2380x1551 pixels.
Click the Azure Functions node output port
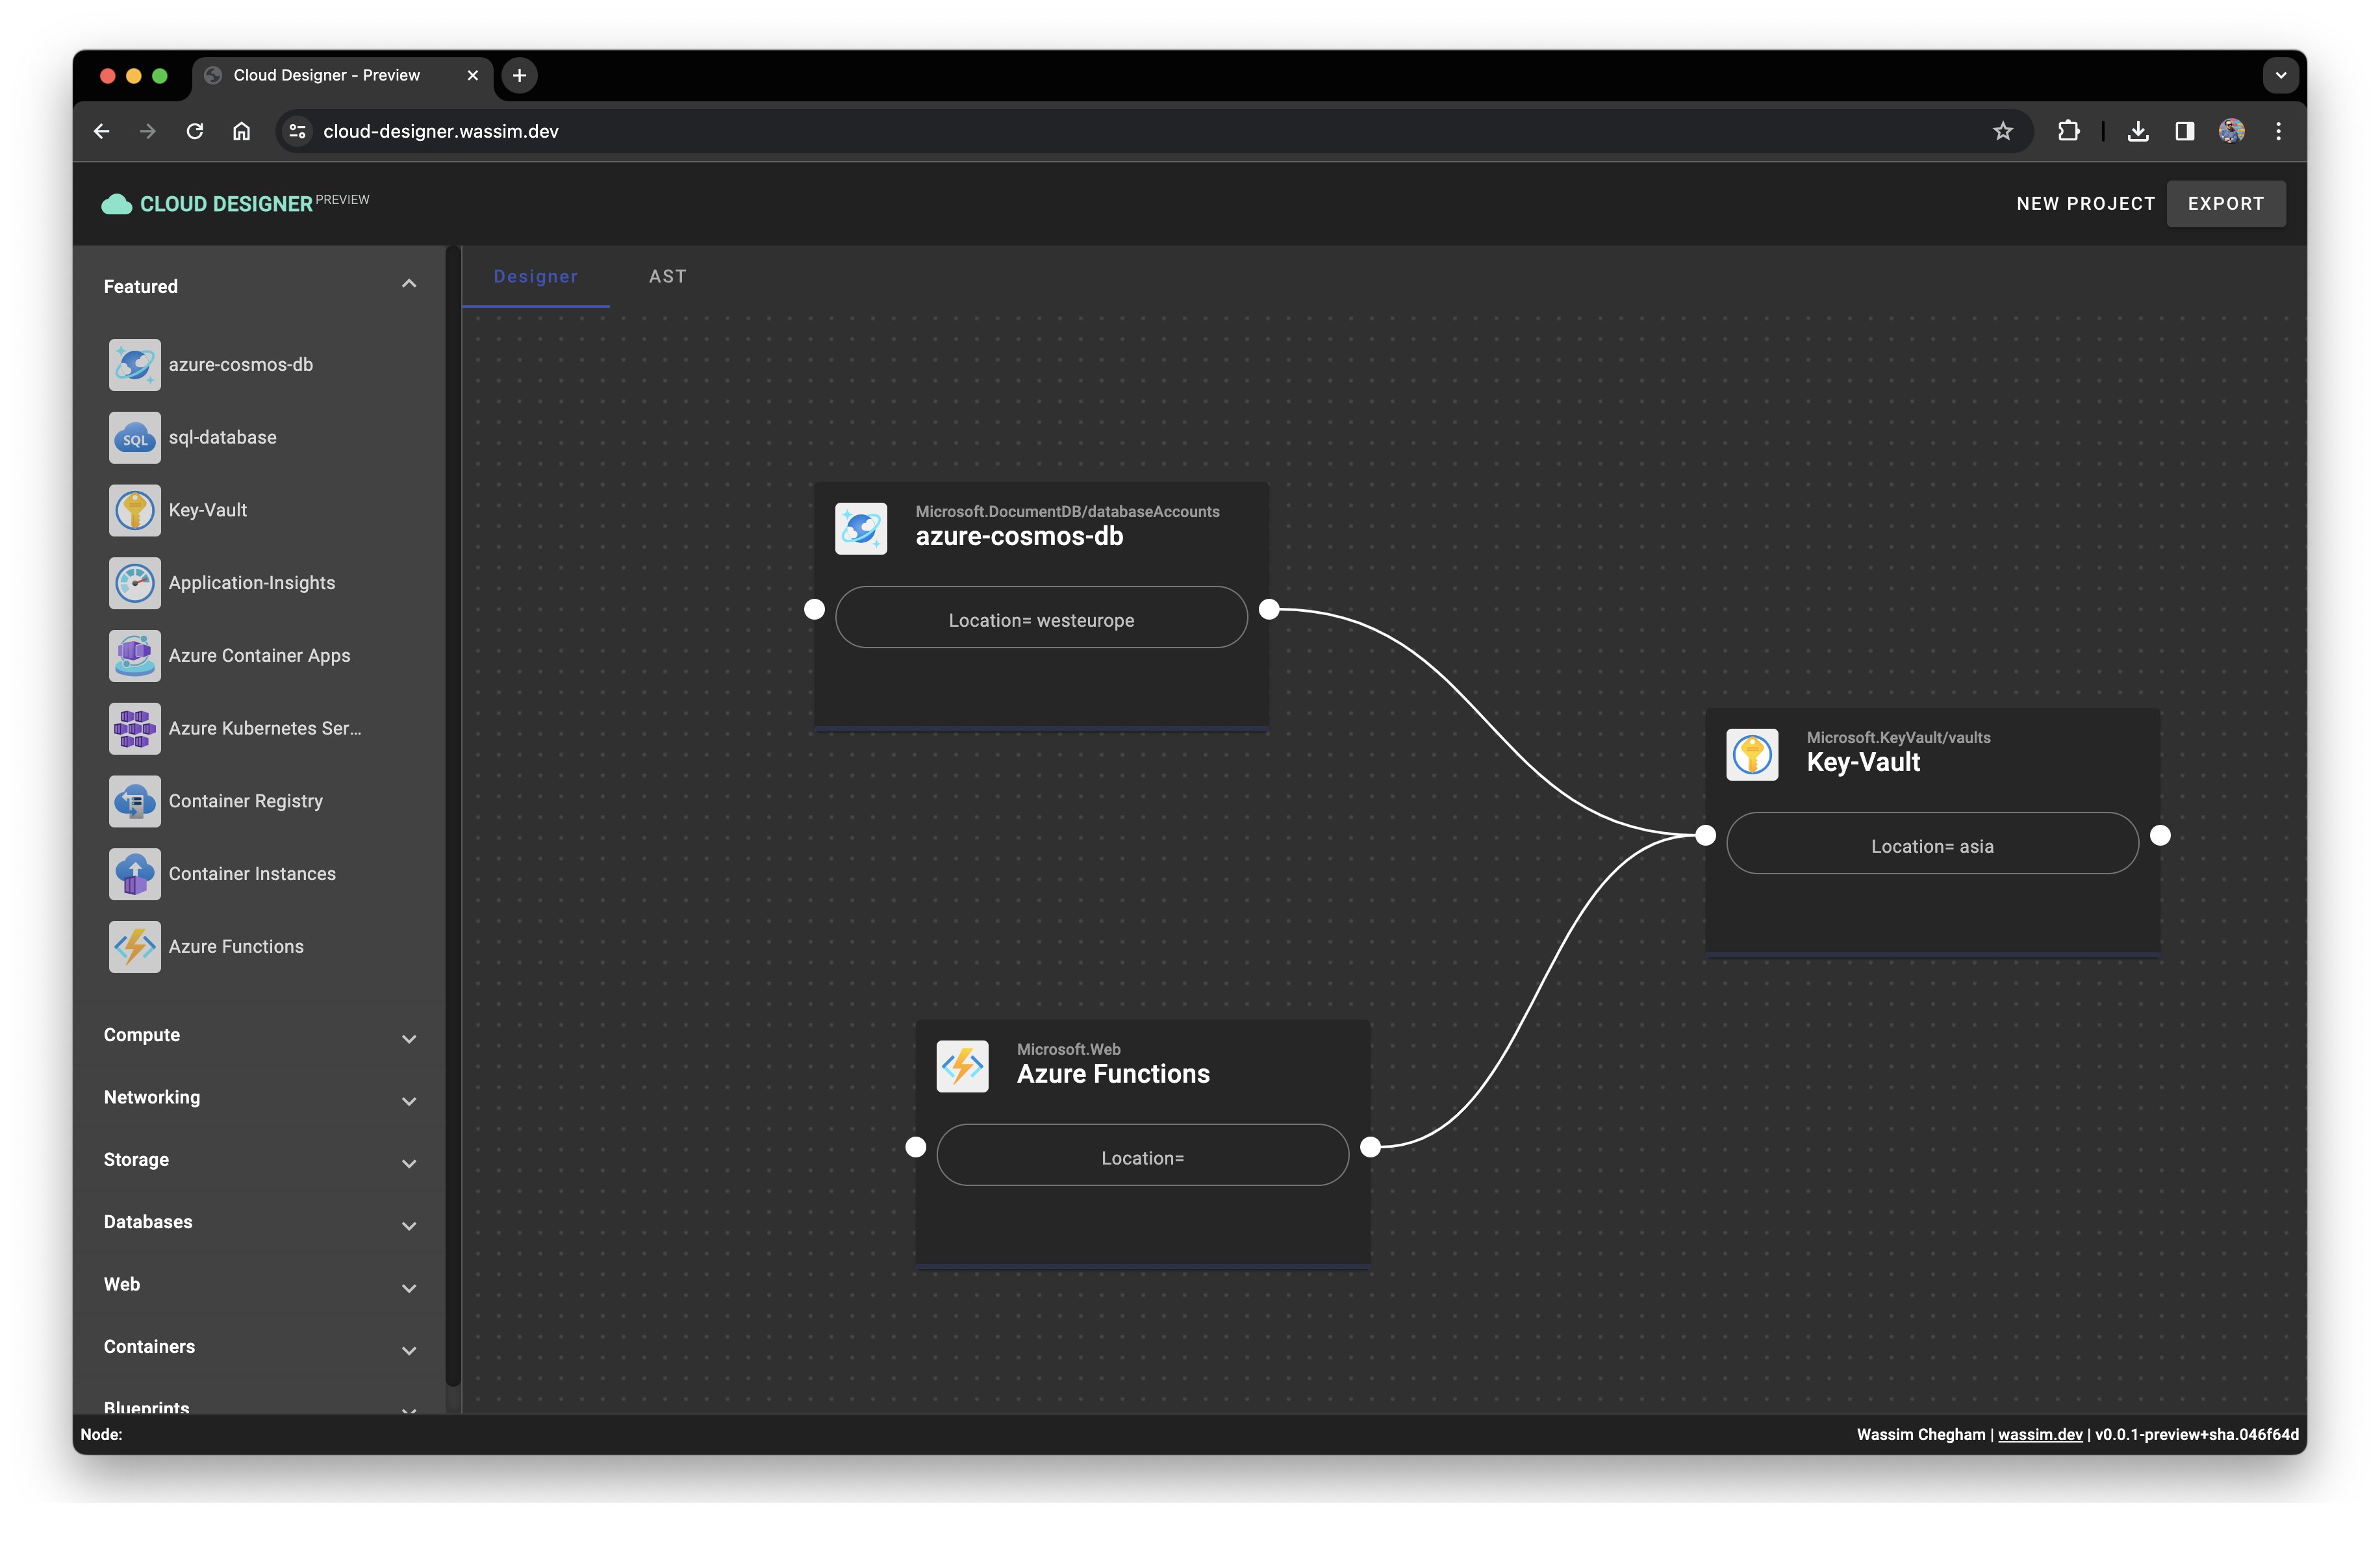tap(1370, 1147)
